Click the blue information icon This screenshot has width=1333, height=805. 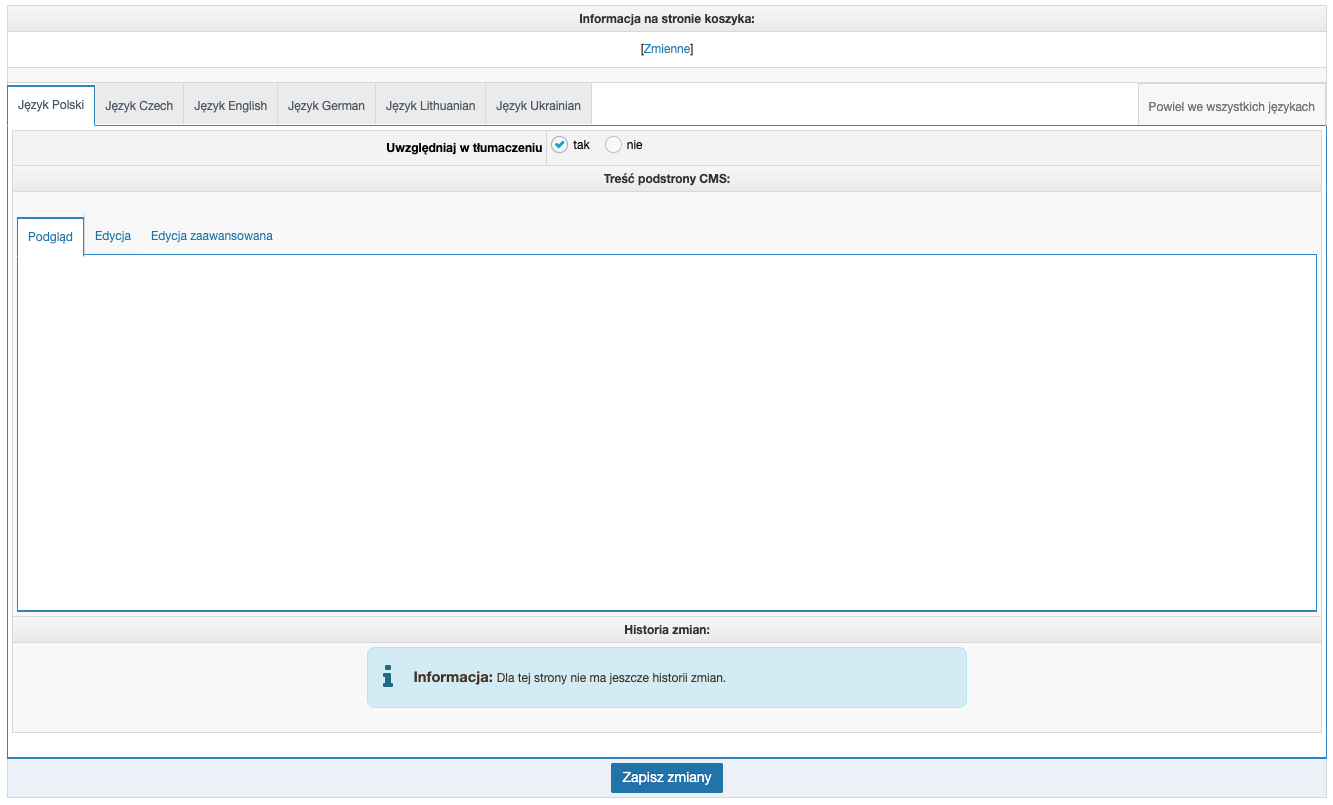388,677
